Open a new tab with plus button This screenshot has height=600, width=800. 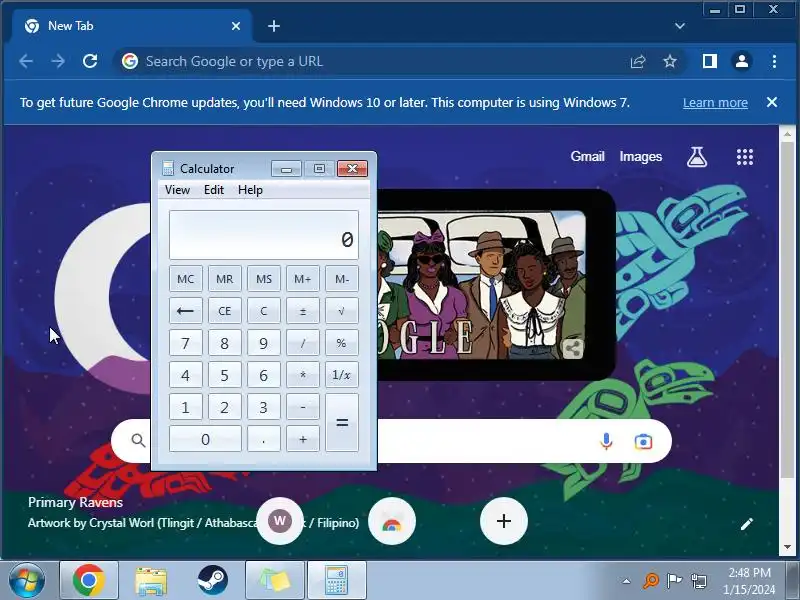[x=273, y=26]
